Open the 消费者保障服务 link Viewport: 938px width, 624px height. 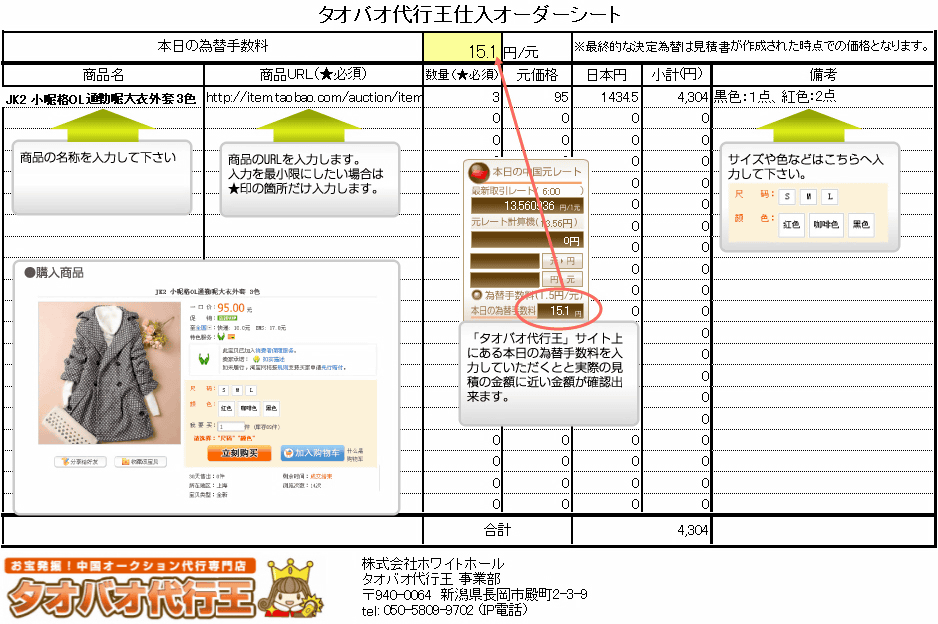[275, 351]
